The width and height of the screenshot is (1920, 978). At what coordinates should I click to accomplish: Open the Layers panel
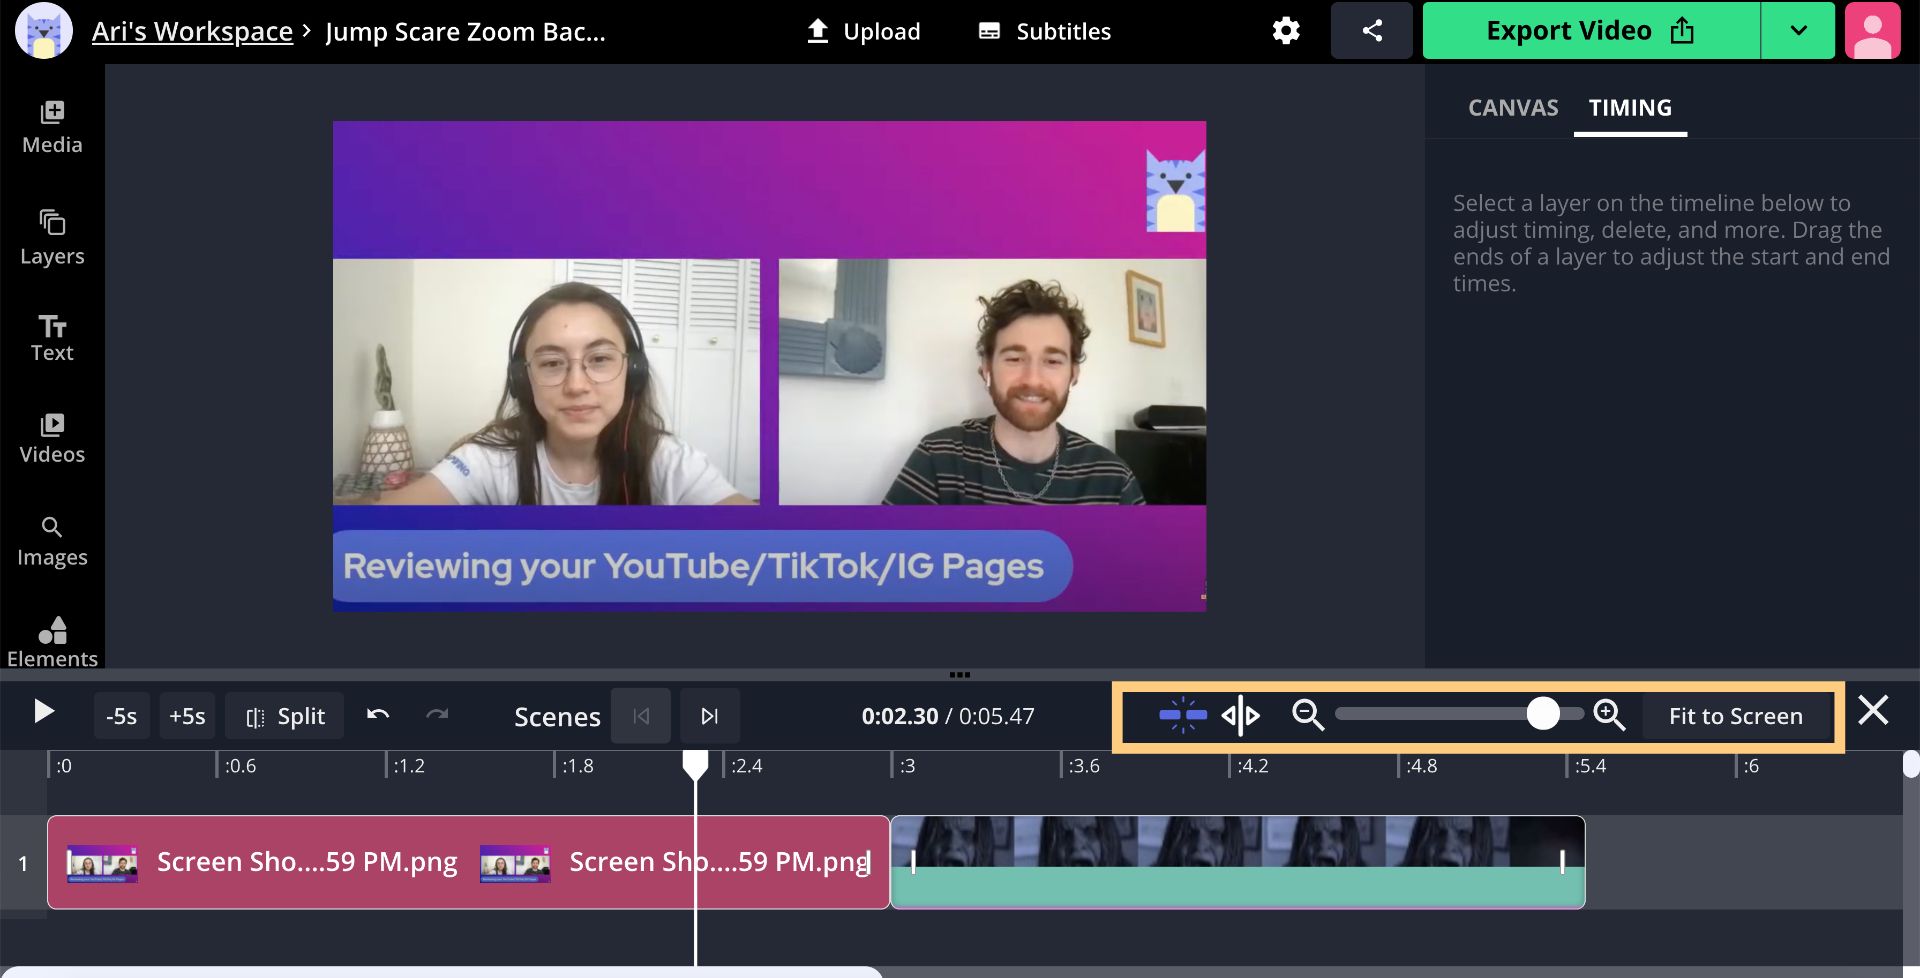coord(52,238)
